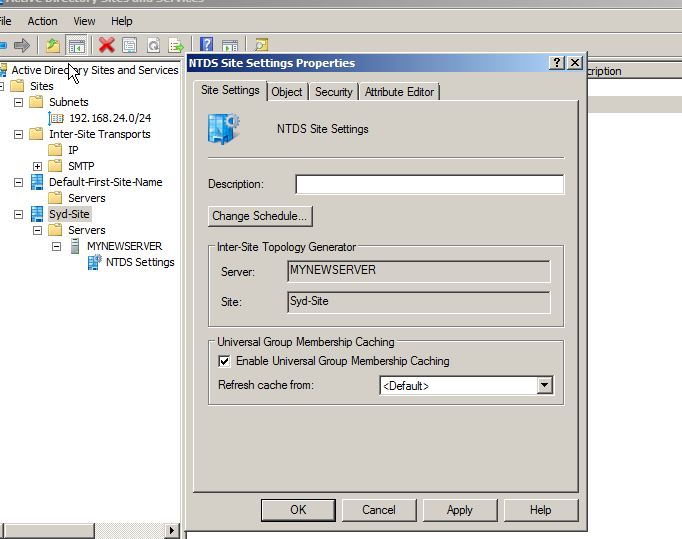Switch to the Attribute Editor tab
Image resolution: width=682 pixels, height=539 pixels.
pos(399,92)
